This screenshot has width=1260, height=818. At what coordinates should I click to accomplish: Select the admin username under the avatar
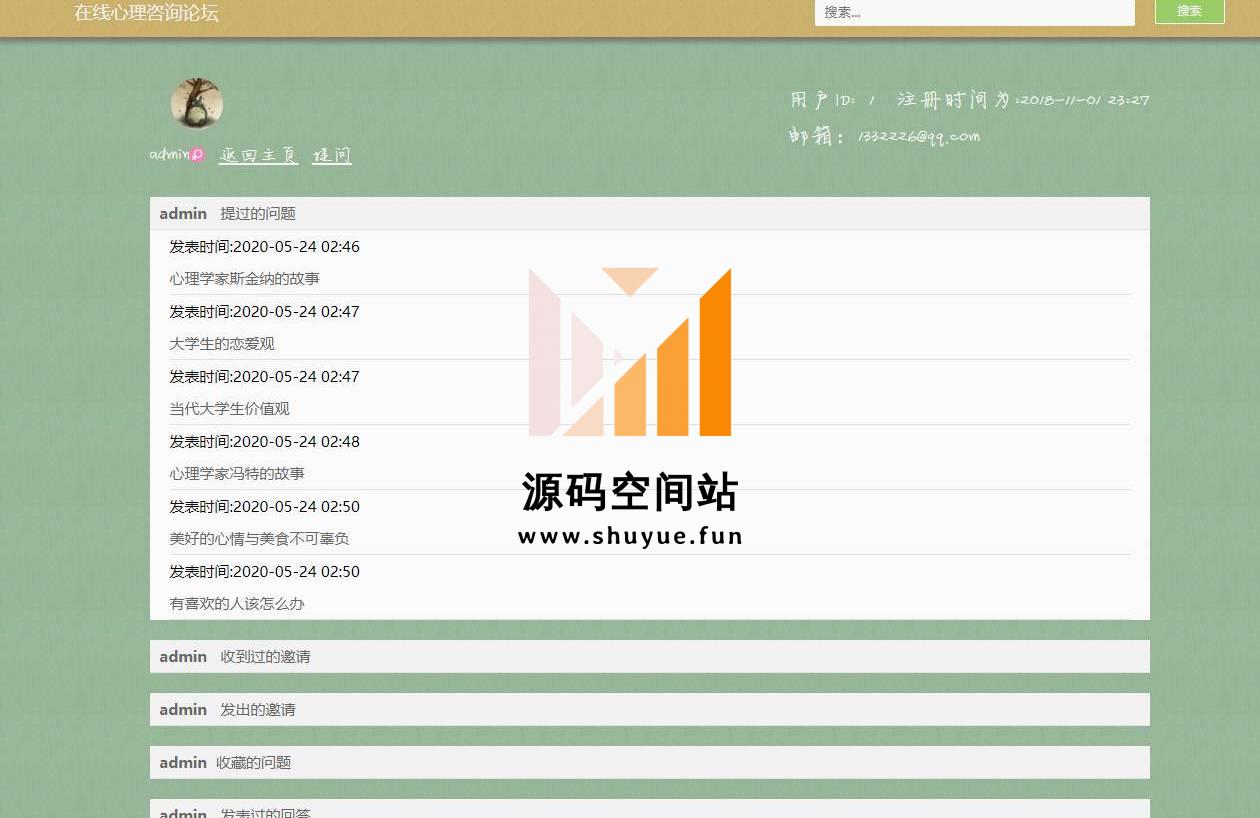click(x=169, y=155)
